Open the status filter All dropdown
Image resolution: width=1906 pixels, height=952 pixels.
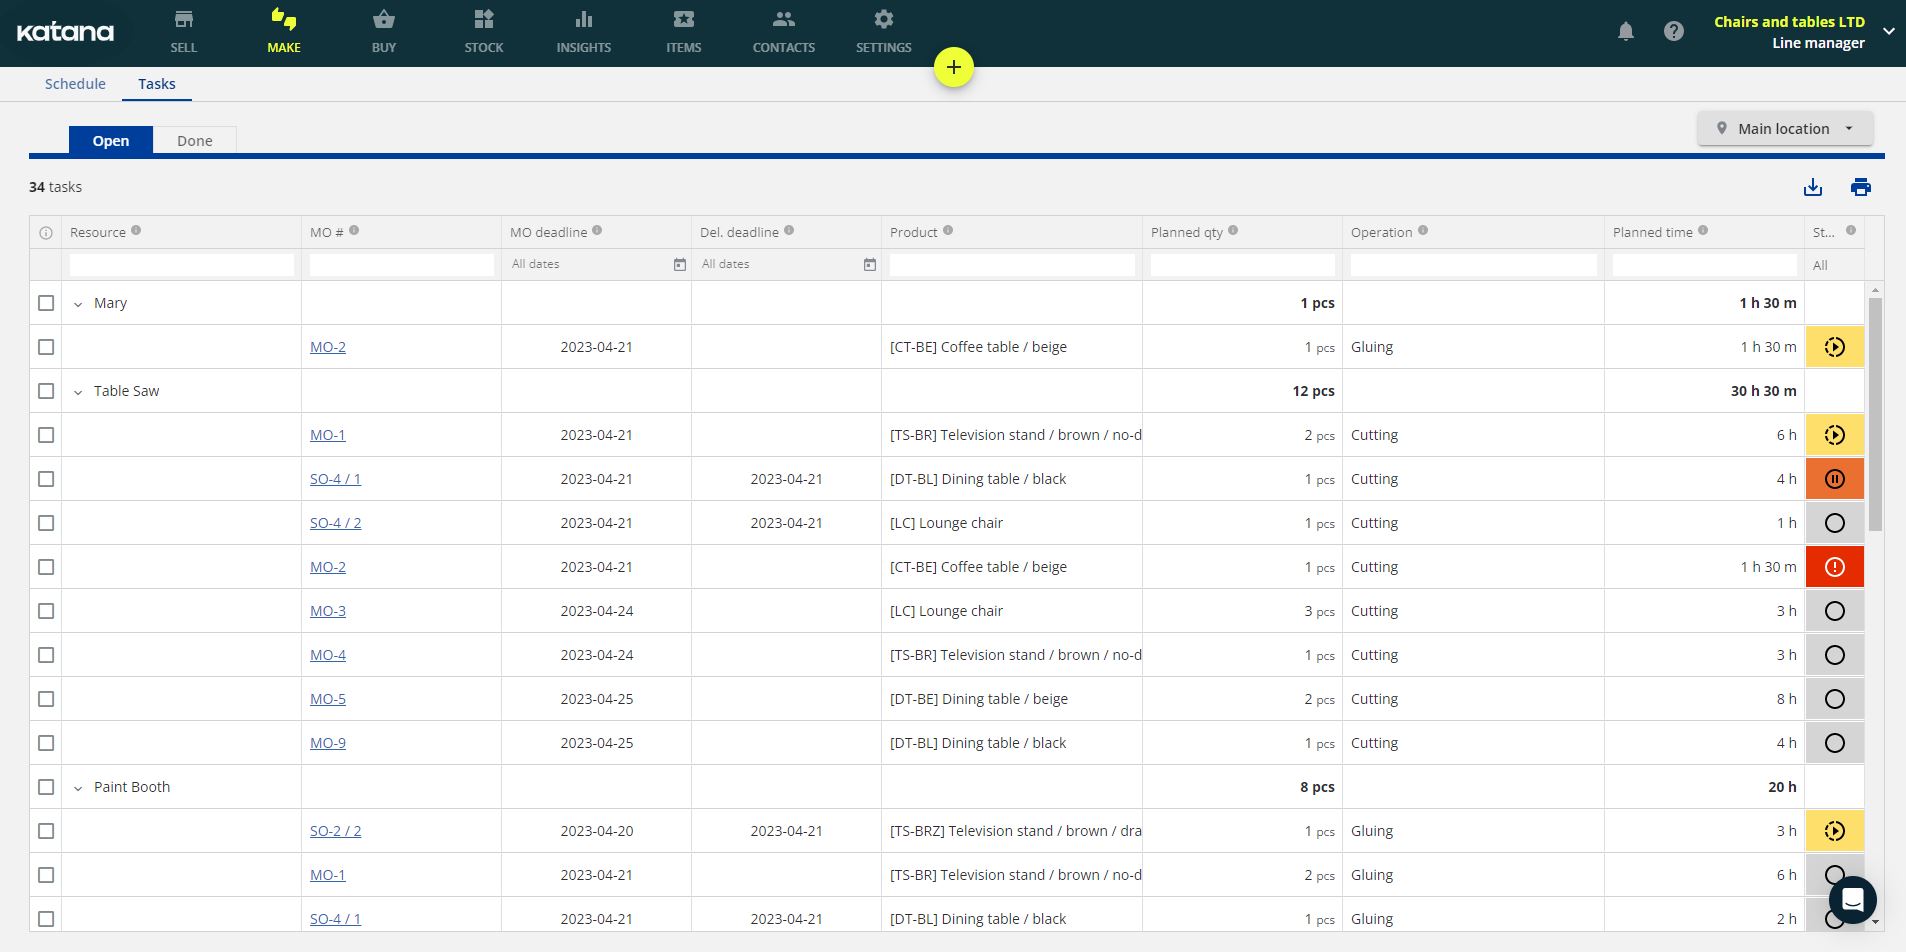tap(1834, 265)
